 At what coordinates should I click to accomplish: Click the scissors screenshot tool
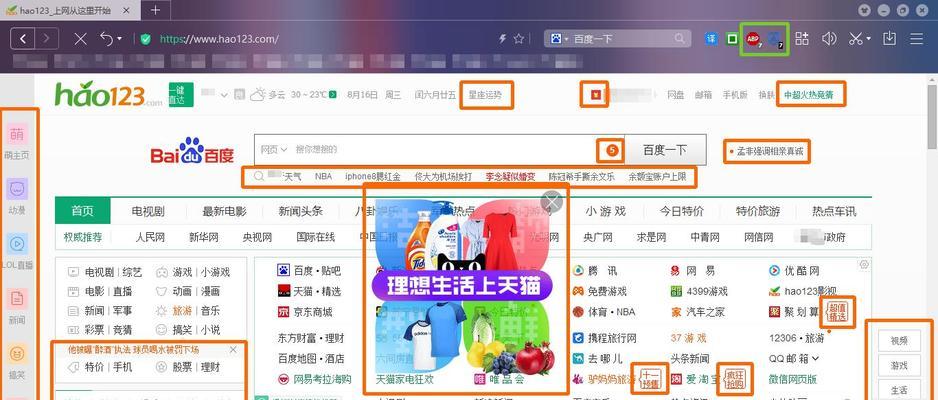pos(855,39)
